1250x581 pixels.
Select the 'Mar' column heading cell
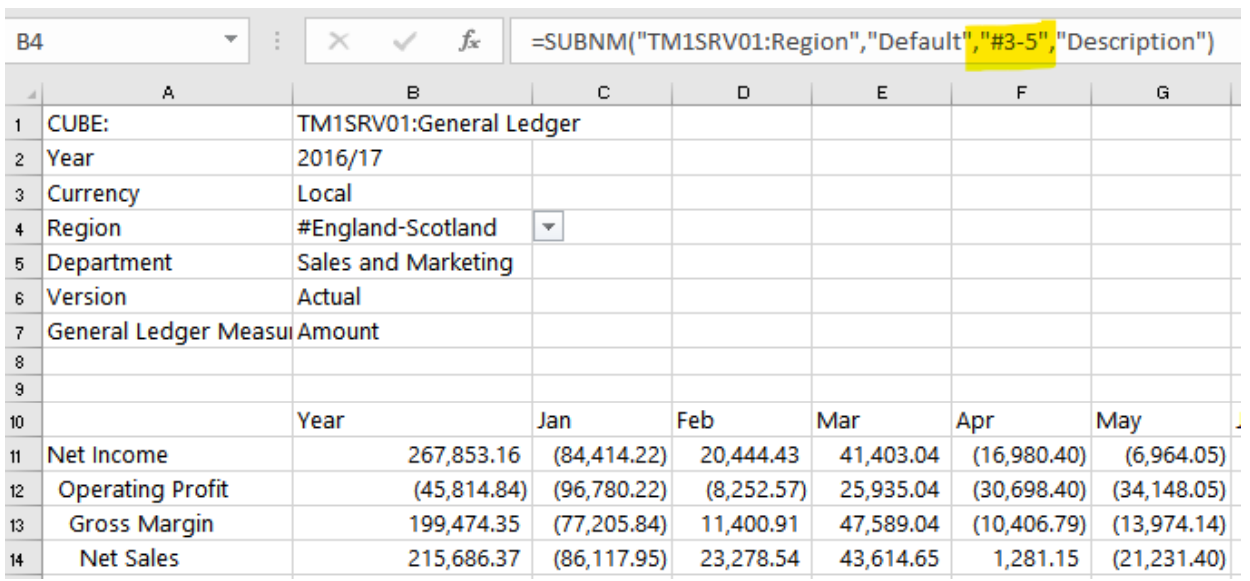881,421
